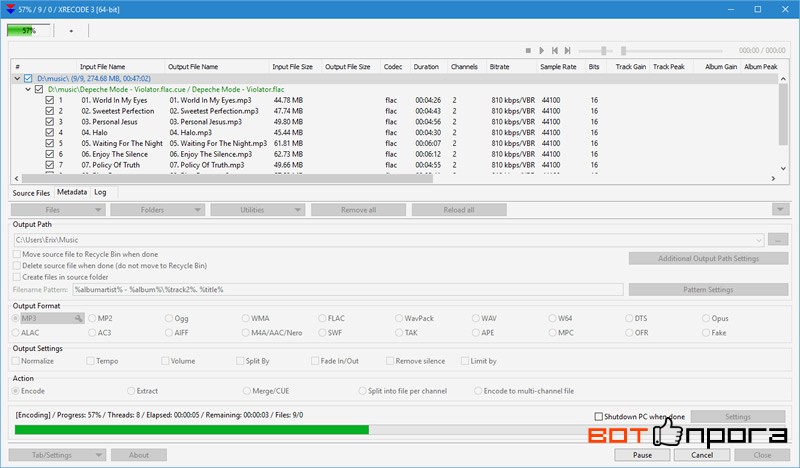800x468 pixels.
Task: Open the Tab/Settings dropdown button
Action: click(x=57, y=455)
